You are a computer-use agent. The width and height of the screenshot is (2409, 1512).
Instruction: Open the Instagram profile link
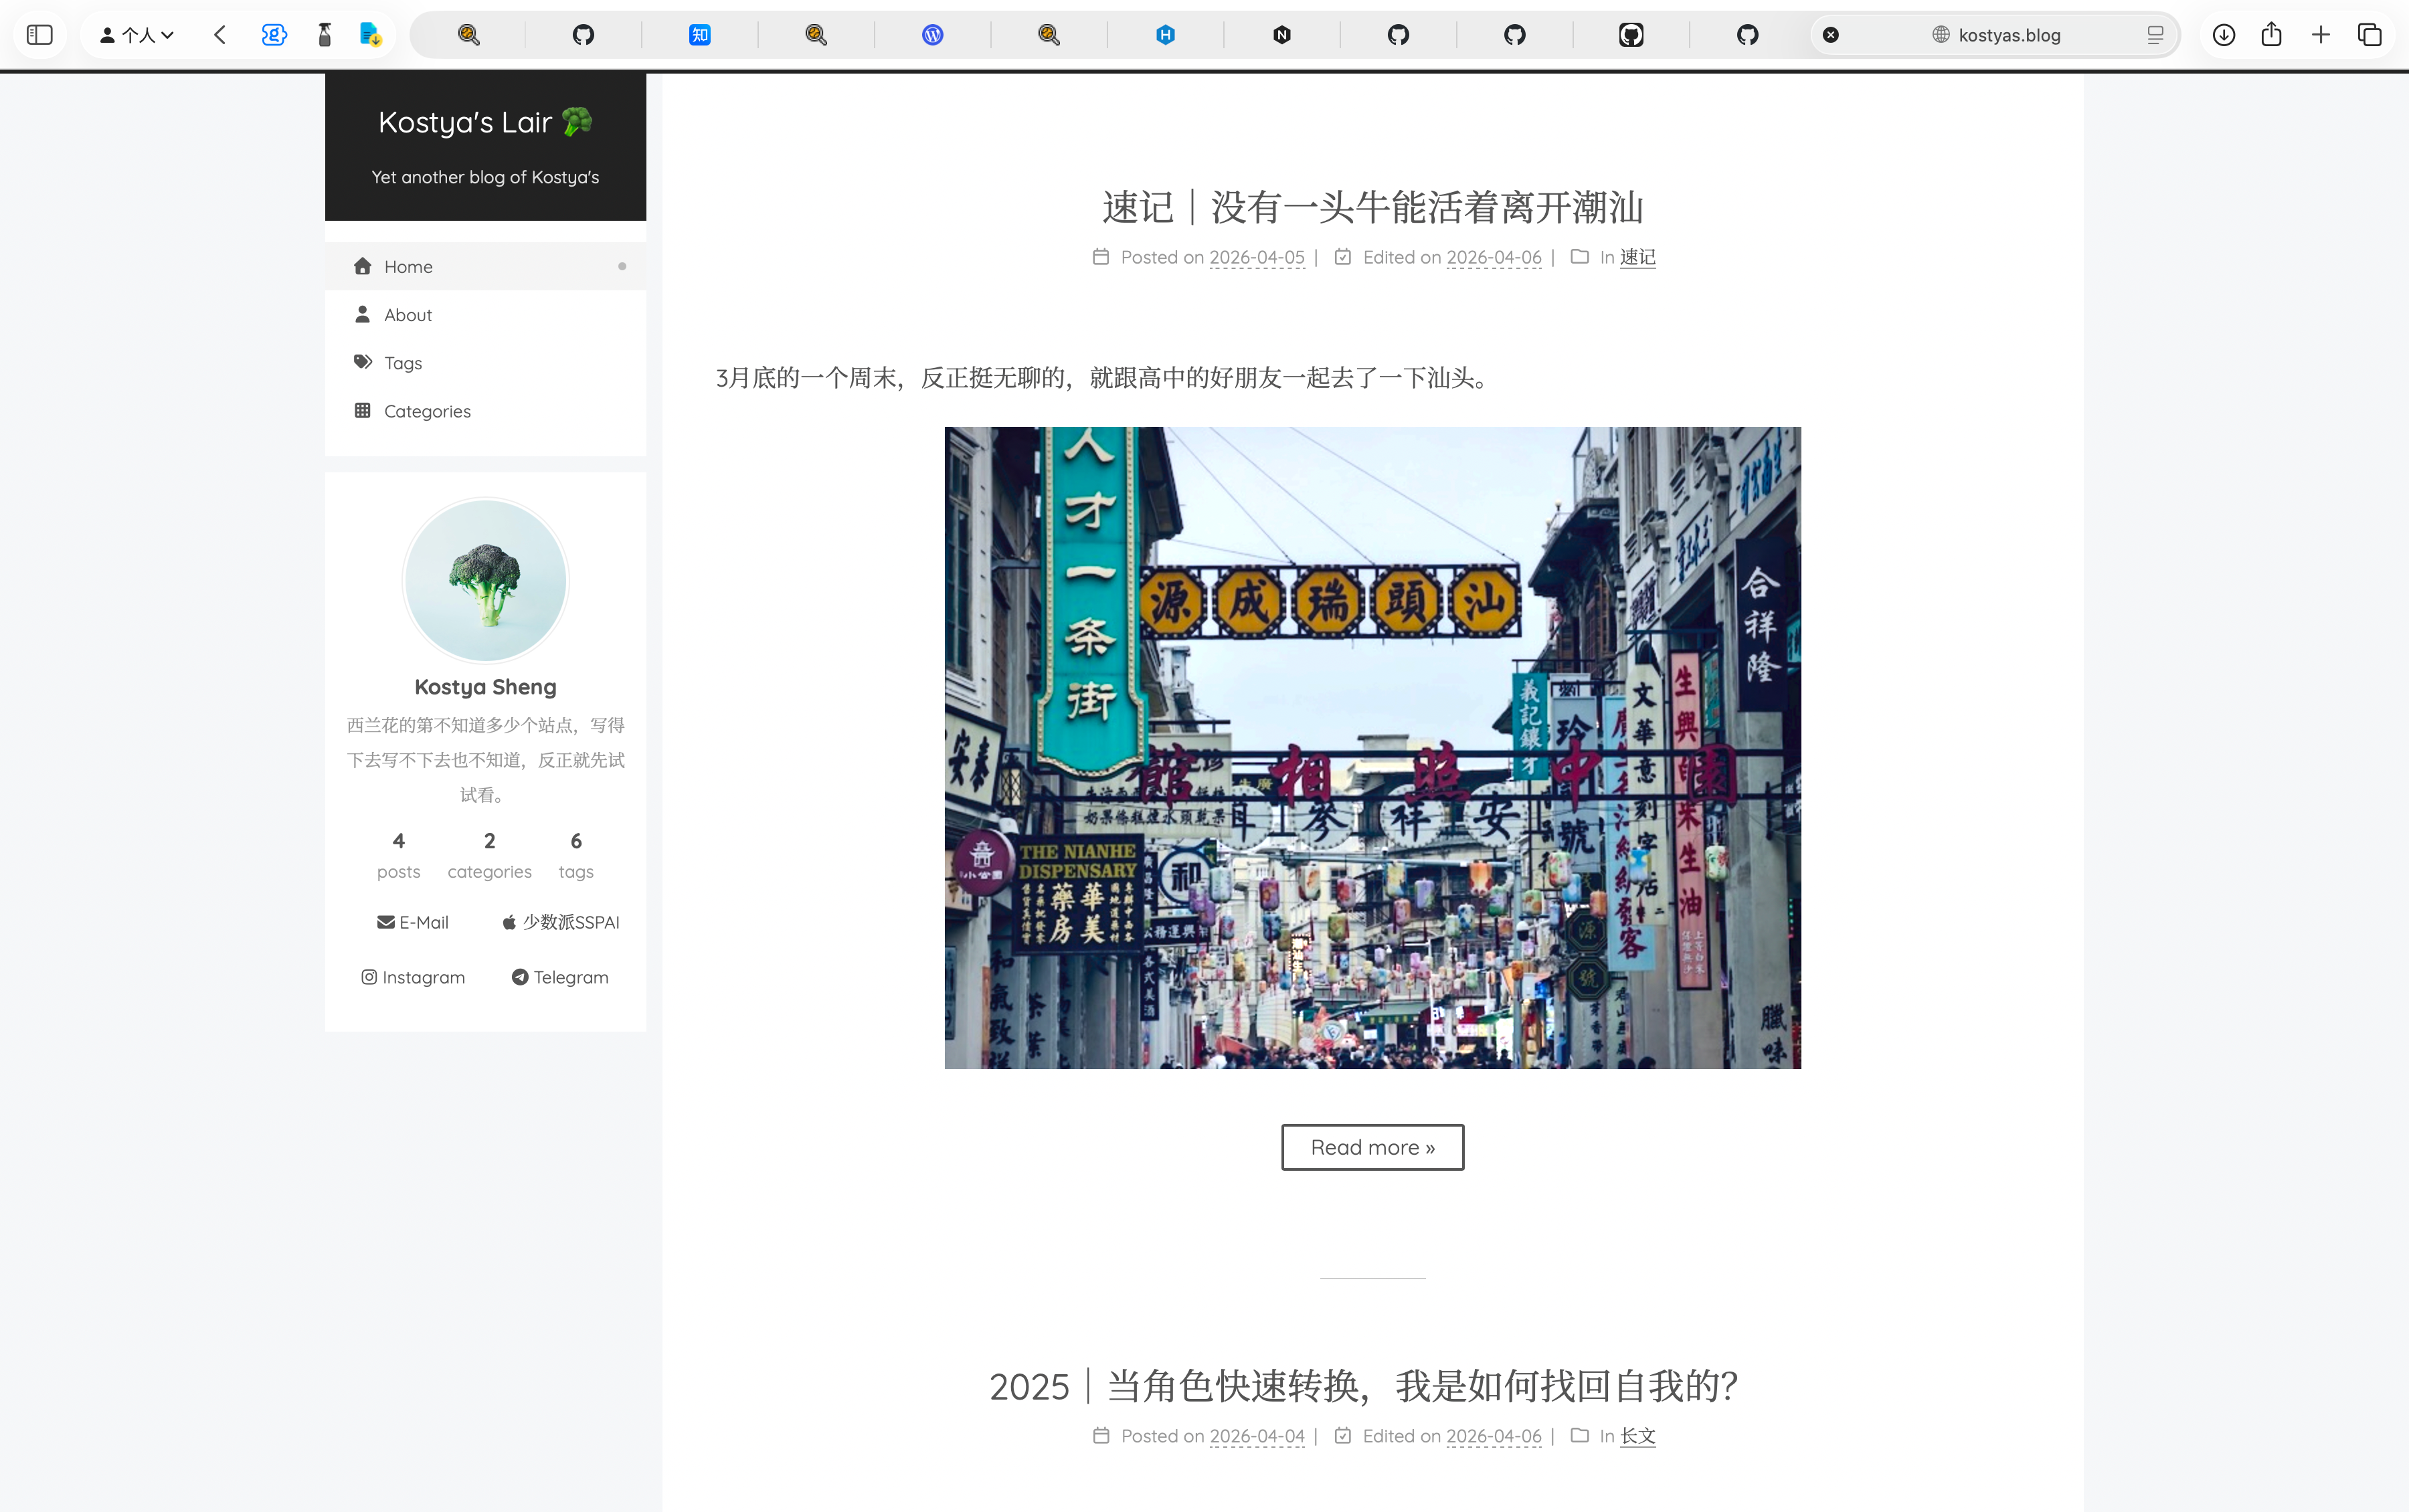(413, 977)
